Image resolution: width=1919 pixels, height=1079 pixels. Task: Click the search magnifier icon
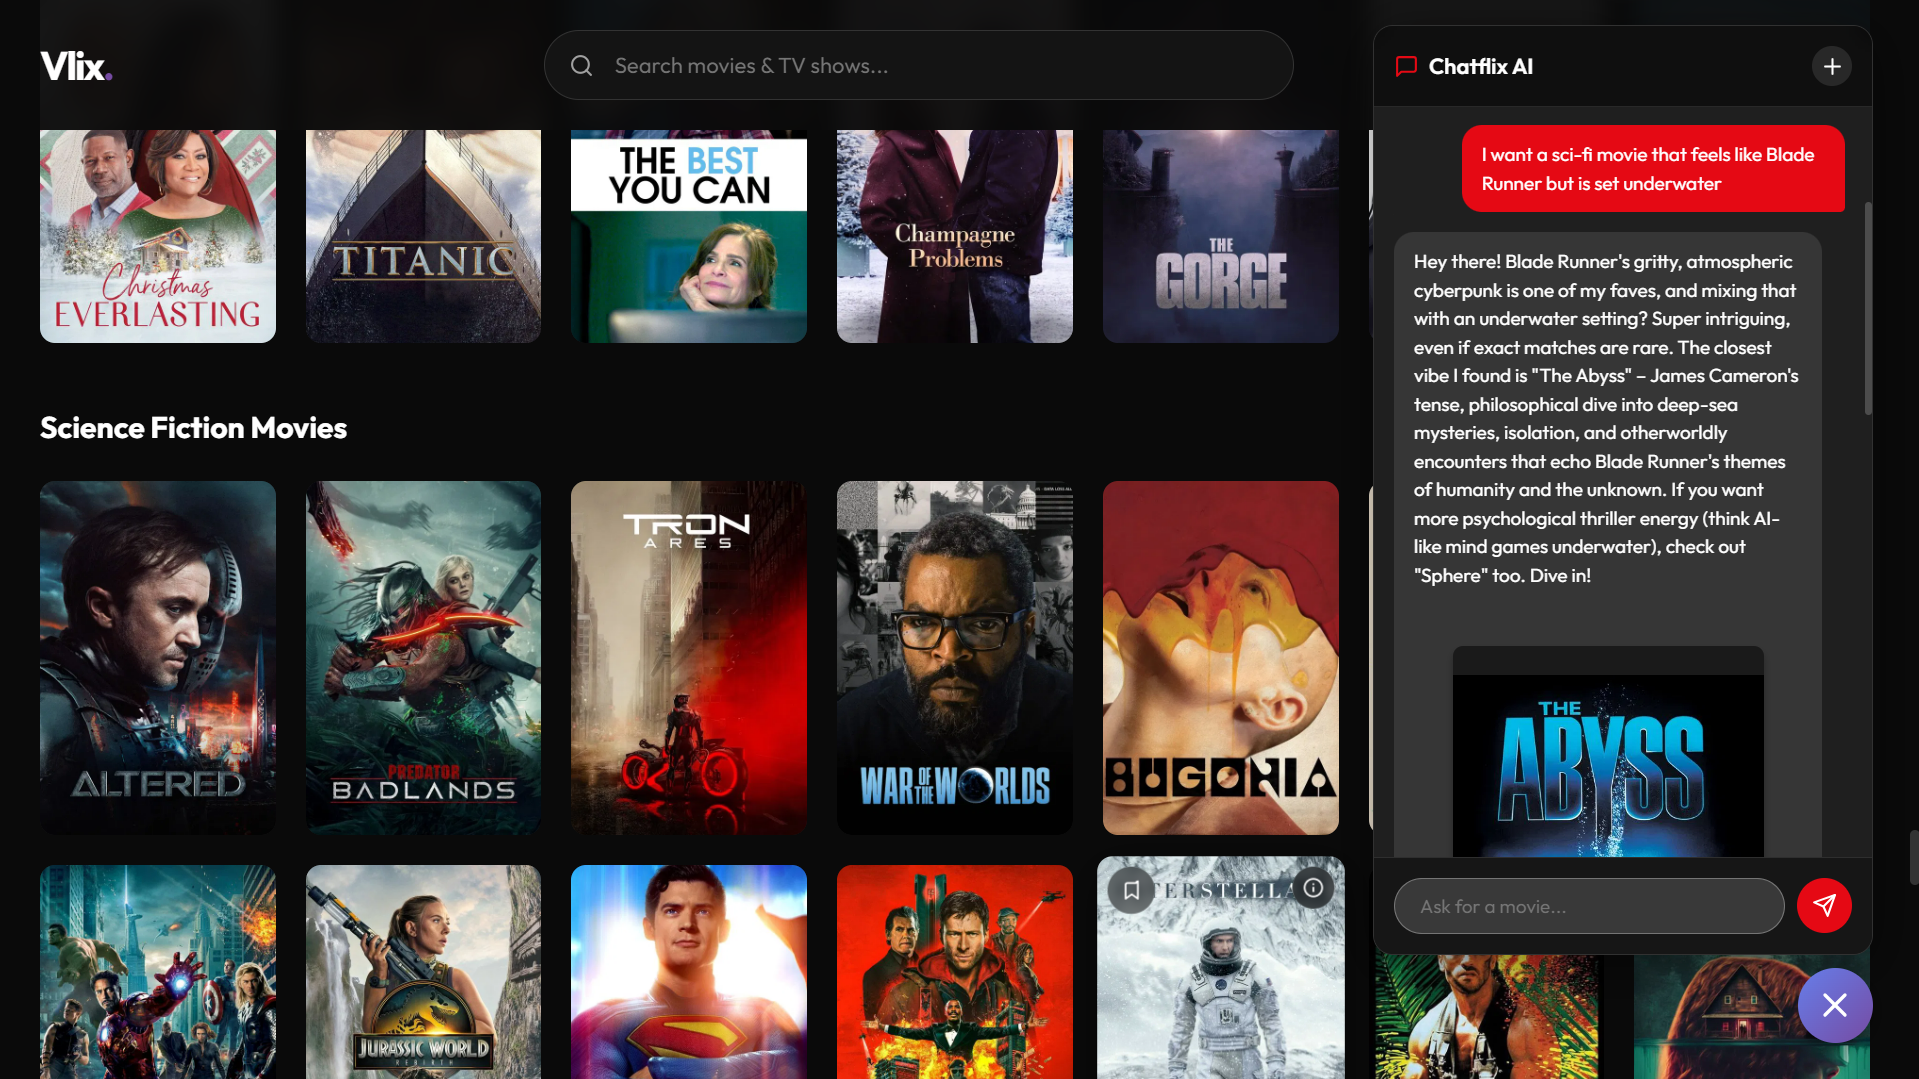(x=581, y=65)
